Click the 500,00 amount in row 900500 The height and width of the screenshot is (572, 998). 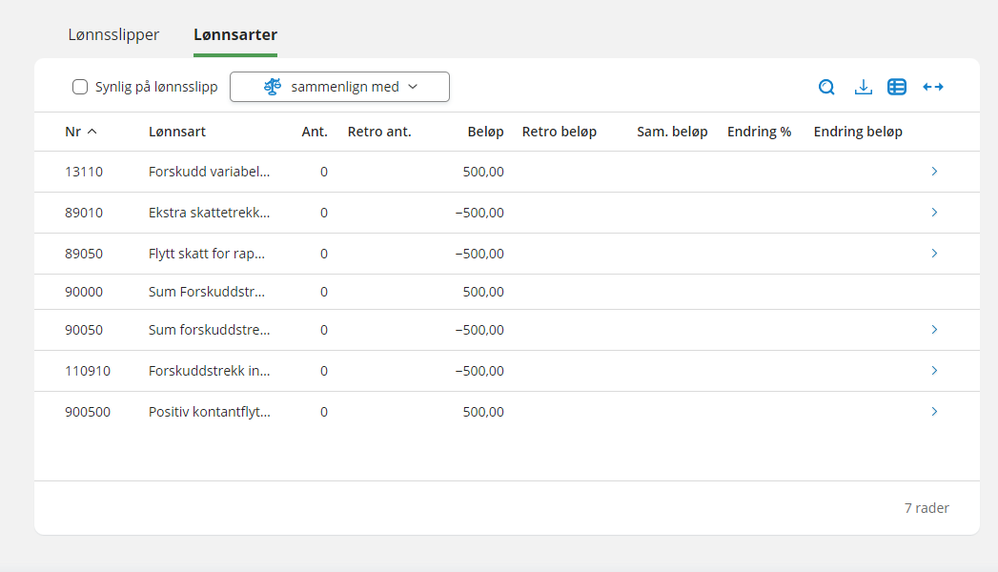(x=483, y=412)
